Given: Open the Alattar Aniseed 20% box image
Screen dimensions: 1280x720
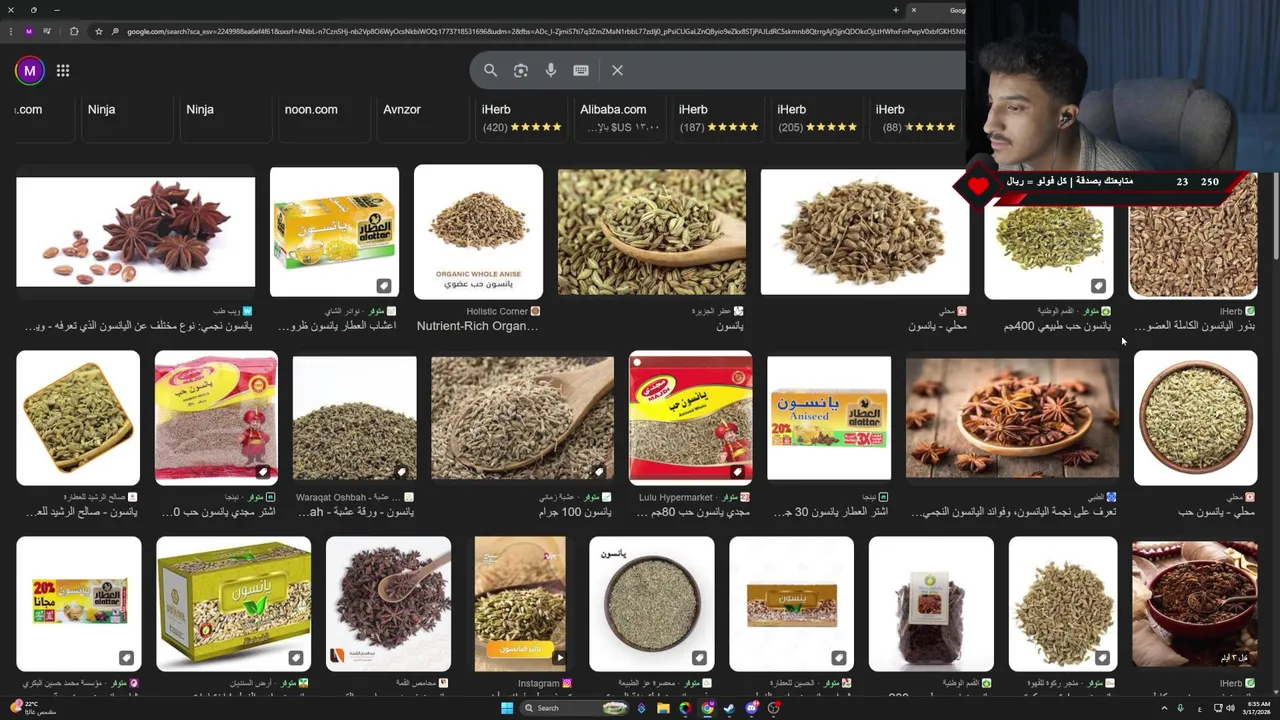Looking at the screenshot, I should [x=829, y=417].
